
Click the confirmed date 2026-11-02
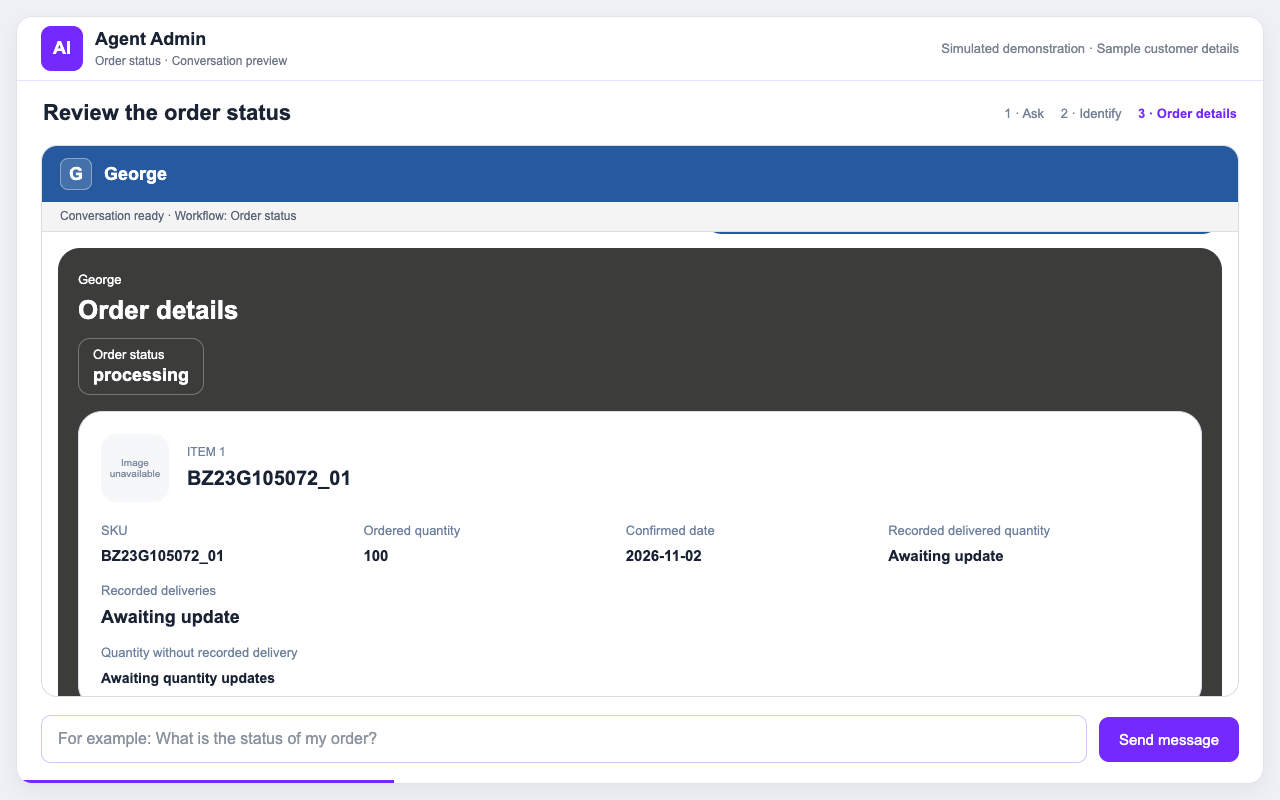[664, 556]
